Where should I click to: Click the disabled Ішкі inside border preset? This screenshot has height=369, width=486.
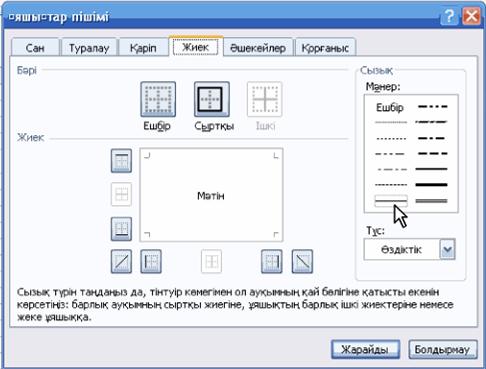265,99
